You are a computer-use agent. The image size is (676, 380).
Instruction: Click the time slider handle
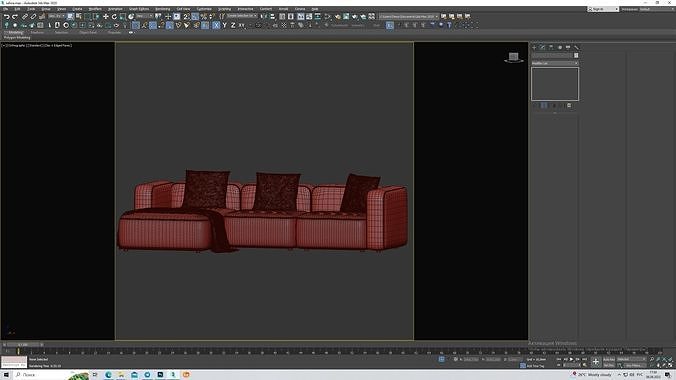pyautogui.click(x=23, y=345)
